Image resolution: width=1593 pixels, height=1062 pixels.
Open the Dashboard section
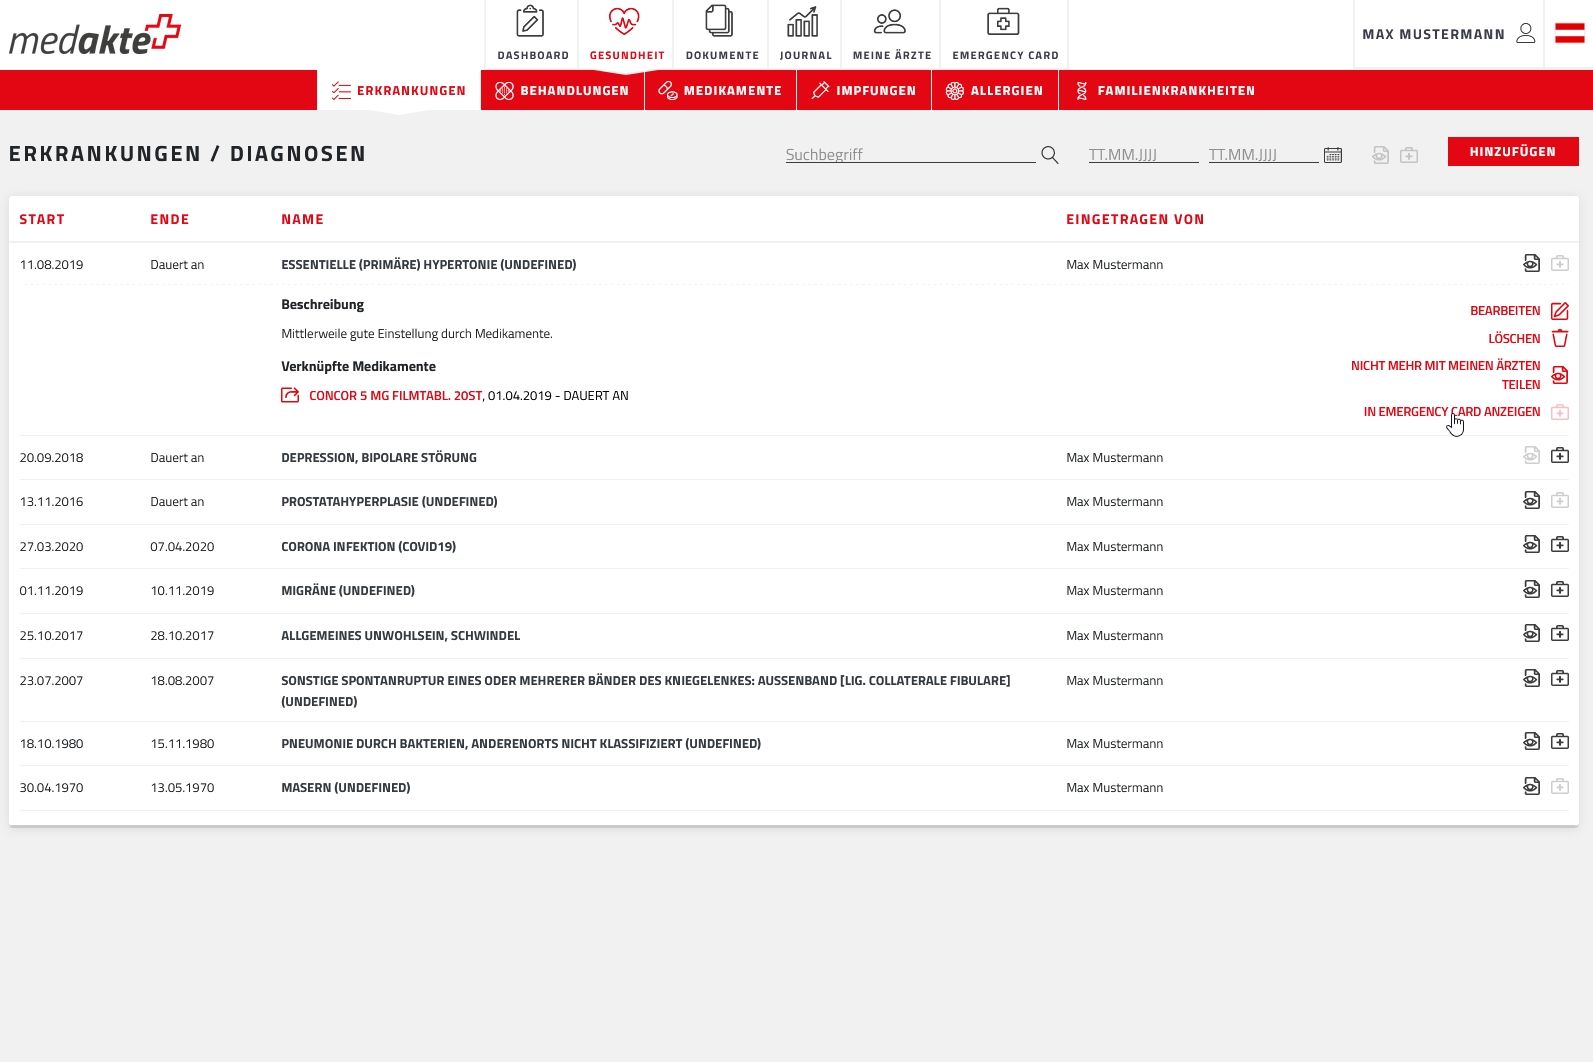point(532,34)
